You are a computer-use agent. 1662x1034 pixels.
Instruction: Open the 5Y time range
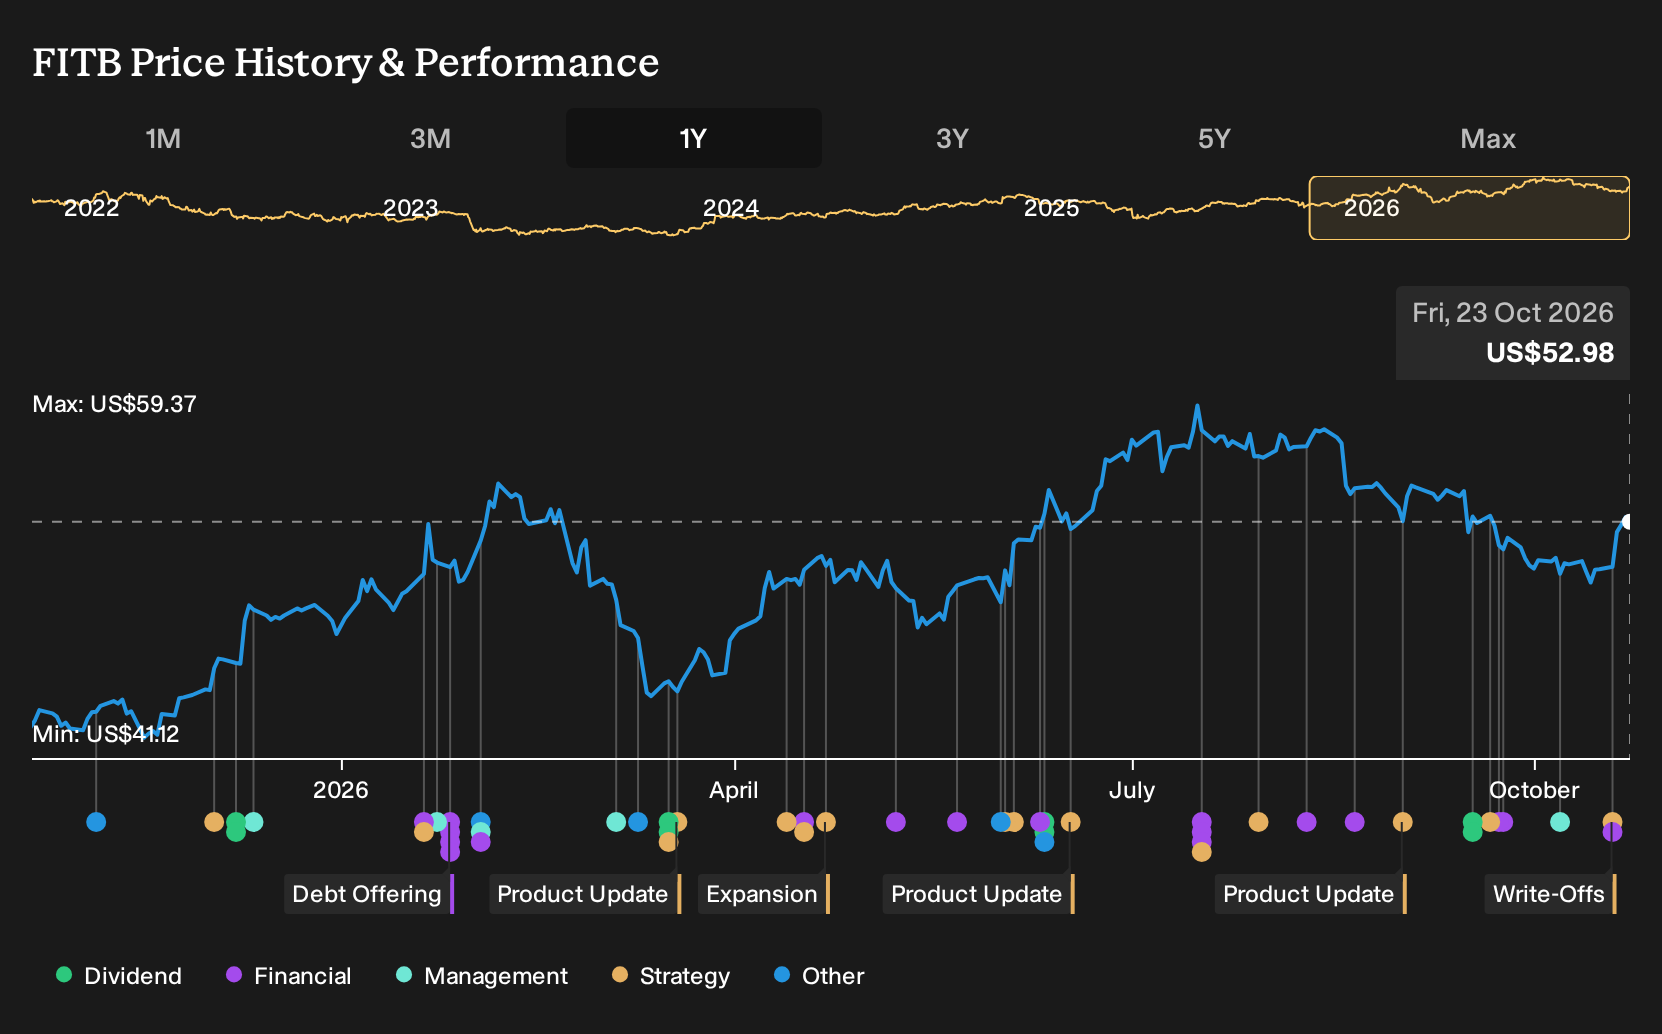1214,138
